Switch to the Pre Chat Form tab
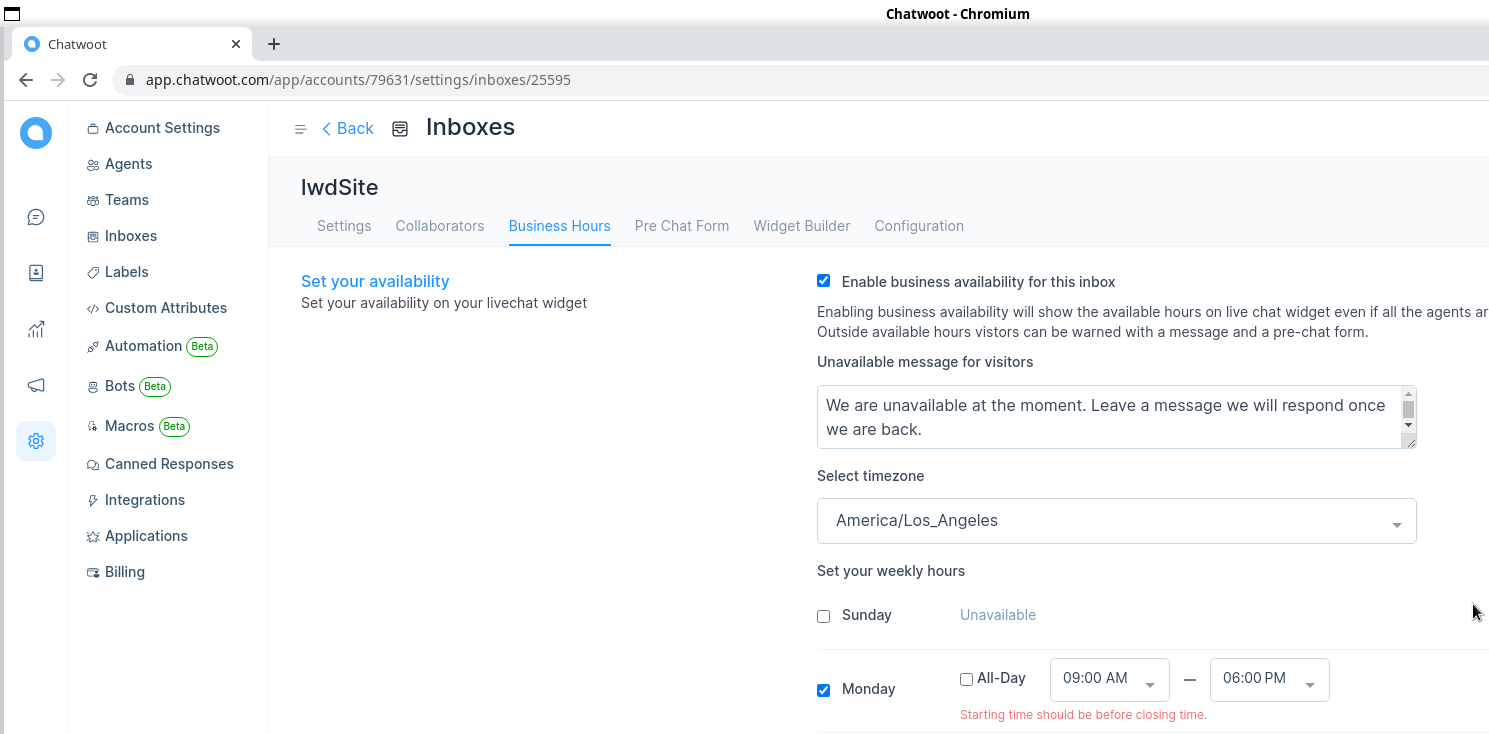The width and height of the screenshot is (1489, 734). [682, 225]
